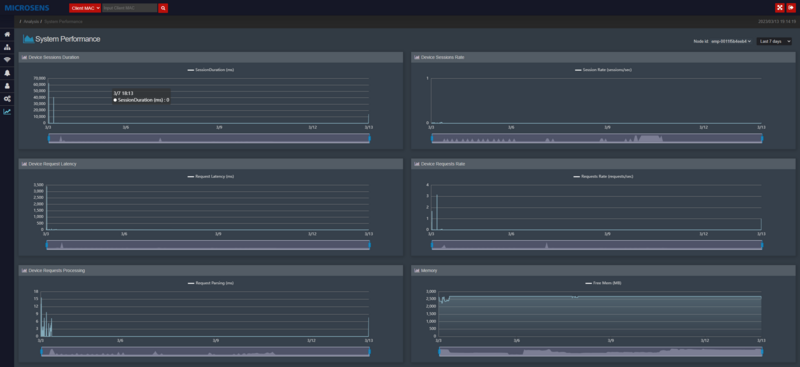
Task: Click the Device Sessions Duration panel title
Action: 54,57
